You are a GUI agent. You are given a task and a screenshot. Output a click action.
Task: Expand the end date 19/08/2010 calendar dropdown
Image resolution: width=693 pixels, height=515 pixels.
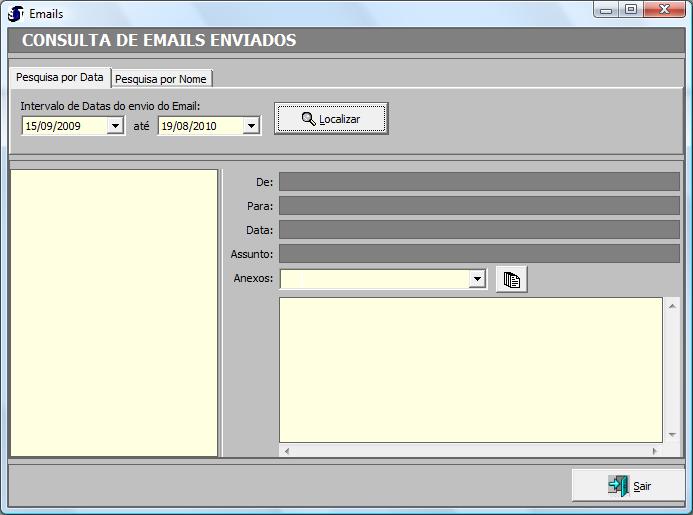point(251,126)
